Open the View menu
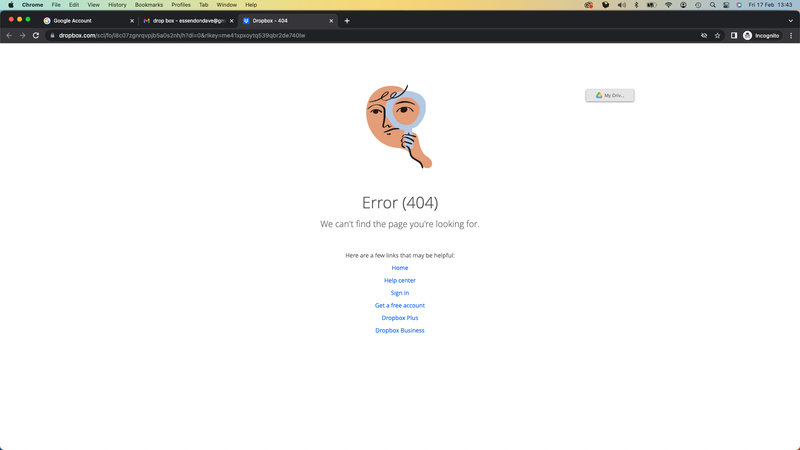Image resolution: width=800 pixels, height=450 pixels. (93, 5)
